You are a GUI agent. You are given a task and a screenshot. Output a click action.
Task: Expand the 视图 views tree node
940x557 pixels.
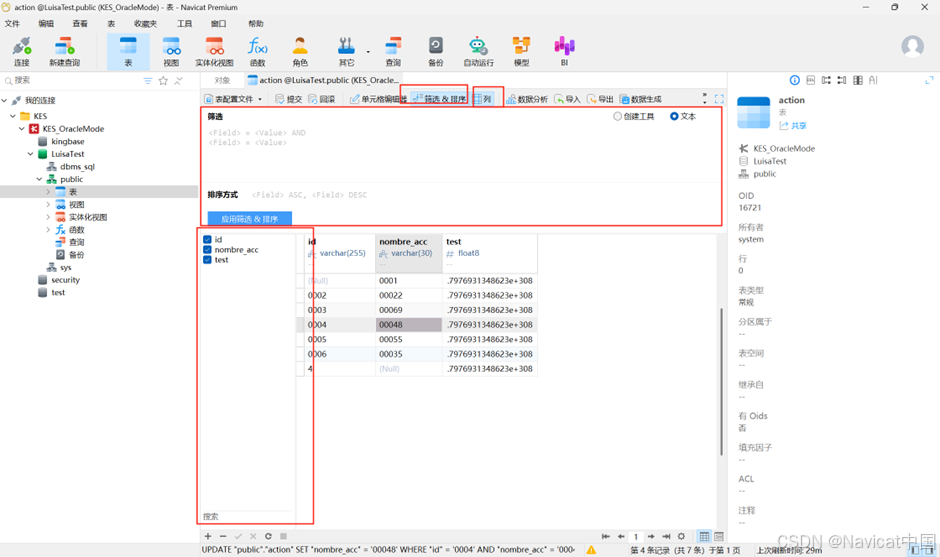tap(49, 204)
